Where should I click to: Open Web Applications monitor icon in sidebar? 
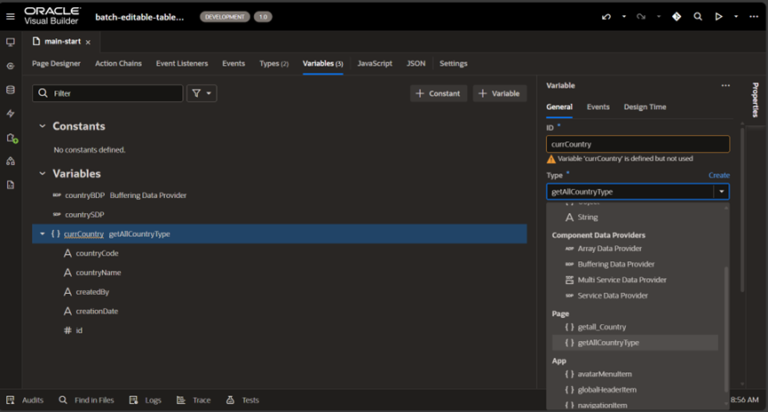tap(11, 42)
